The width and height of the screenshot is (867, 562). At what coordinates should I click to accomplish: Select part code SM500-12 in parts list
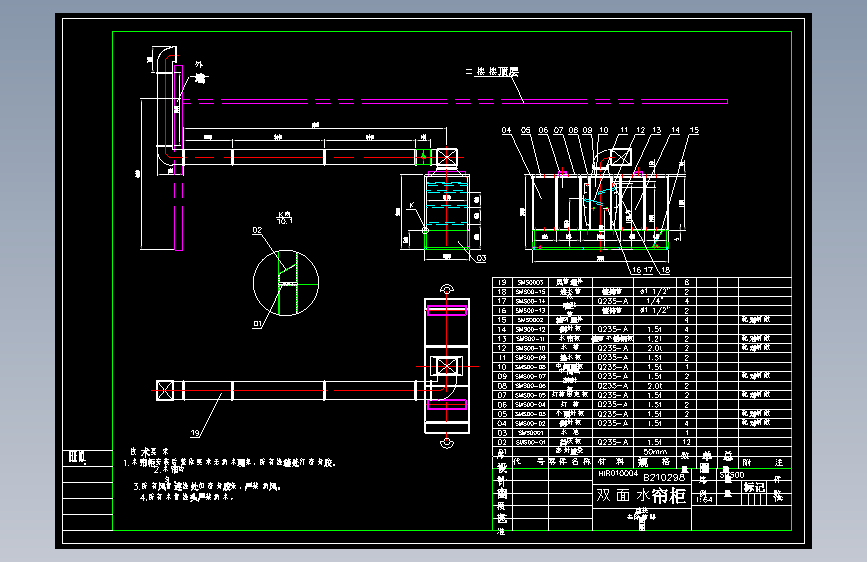(530, 329)
